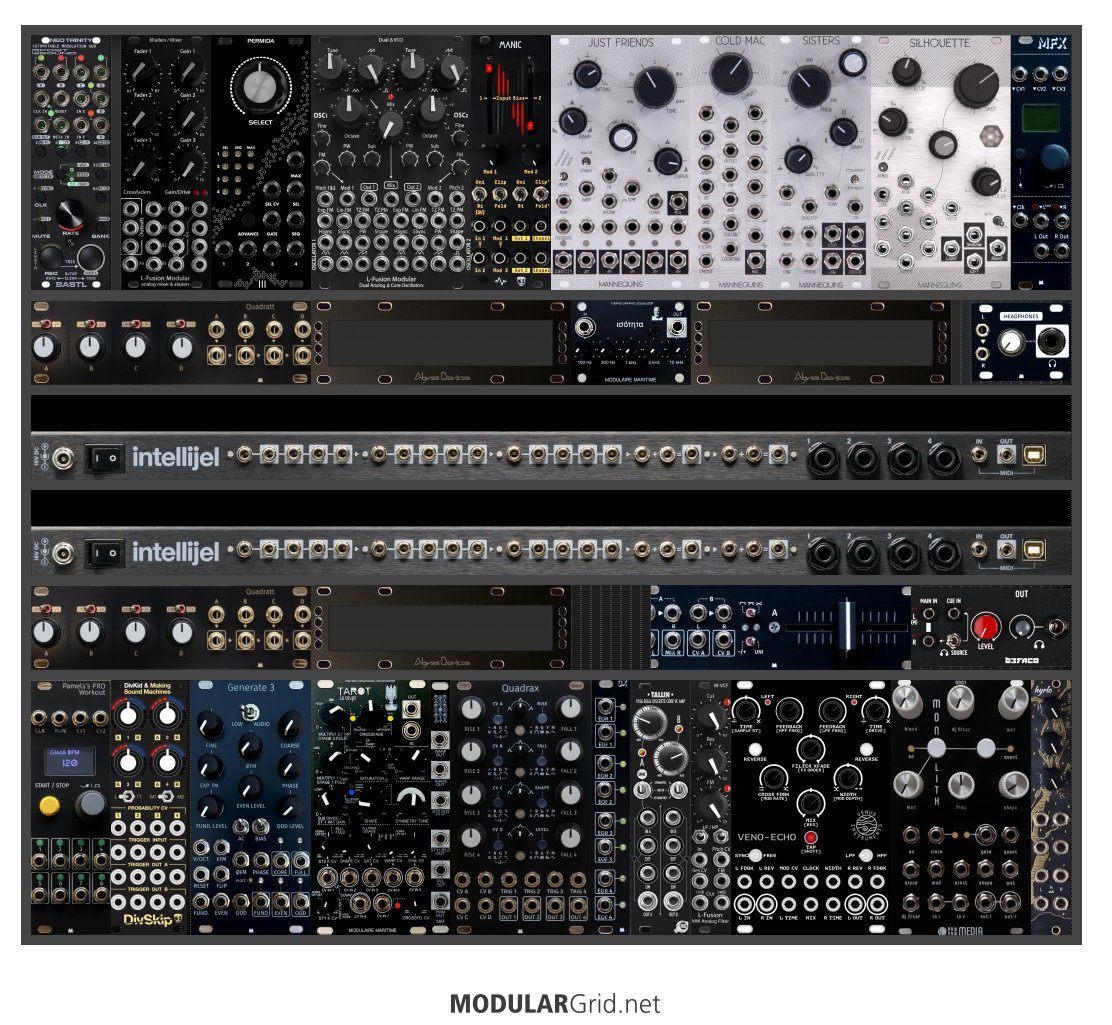Click the blue knob on the MFX module
The height and width of the screenshot is (1025, 1112).
click(x=1055, y=157)
